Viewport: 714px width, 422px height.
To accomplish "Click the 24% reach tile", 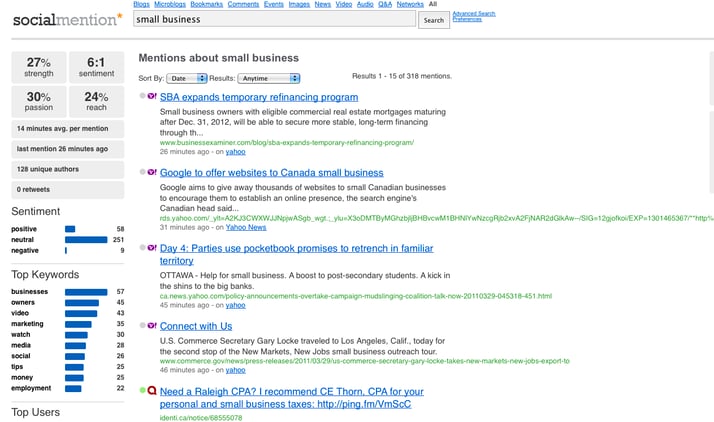I will (96, 102).
